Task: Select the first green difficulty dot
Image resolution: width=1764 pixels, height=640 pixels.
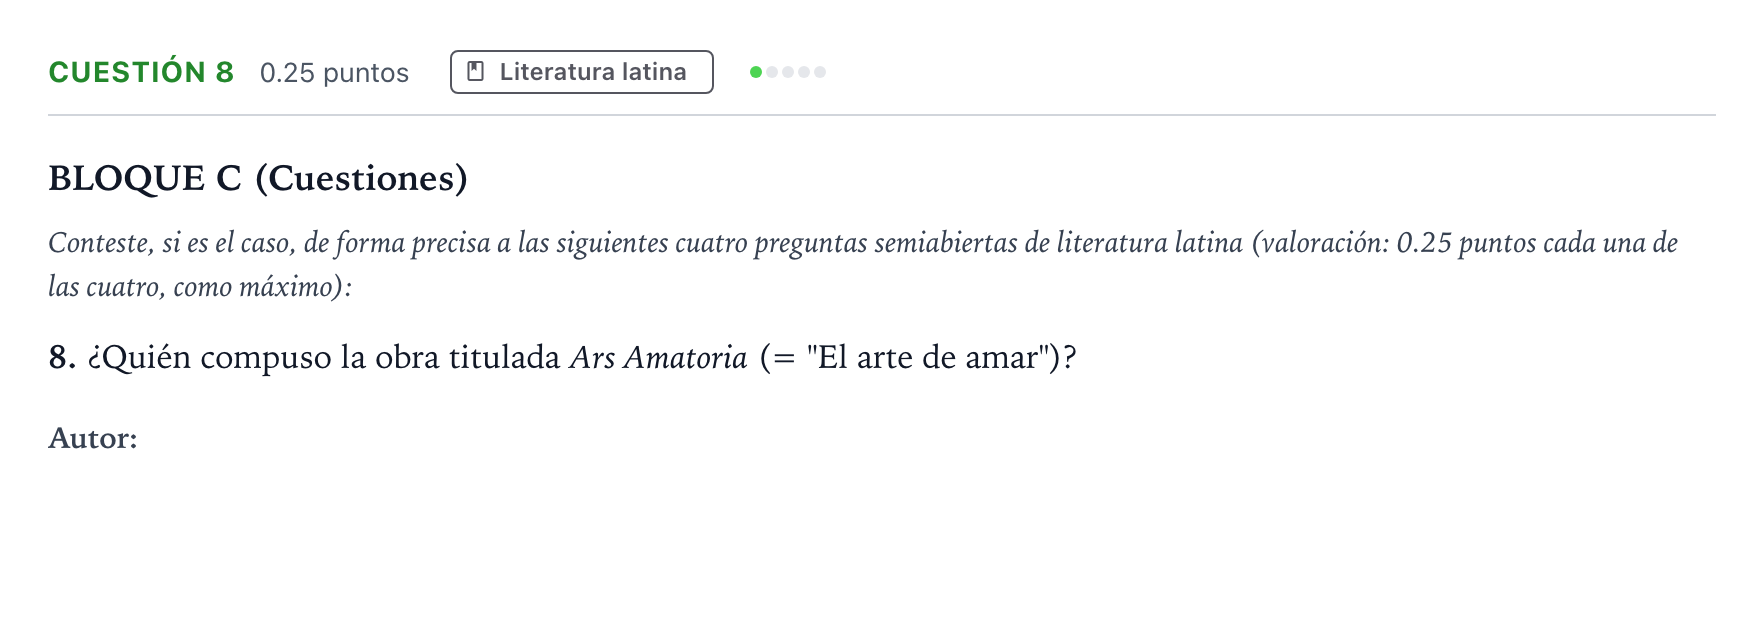Action: (756, 72)
